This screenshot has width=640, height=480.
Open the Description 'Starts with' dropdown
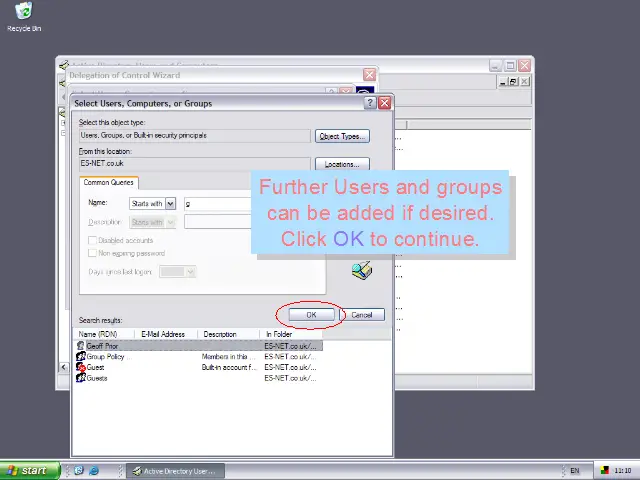point(171,222)
